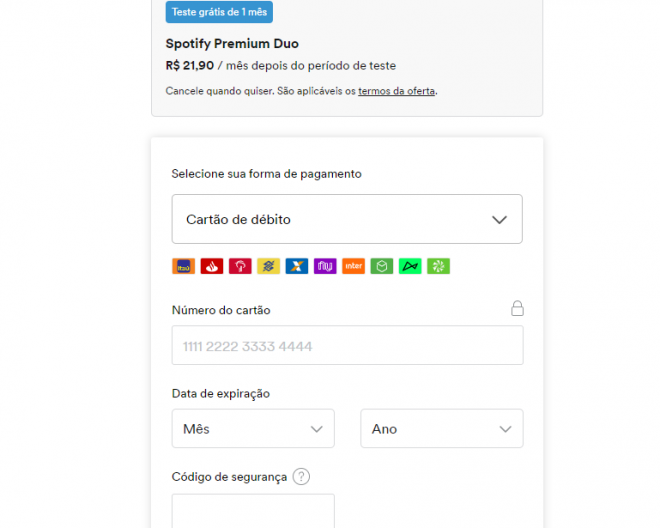Open the Cartão de débito payment dropdown

point(347,219)
